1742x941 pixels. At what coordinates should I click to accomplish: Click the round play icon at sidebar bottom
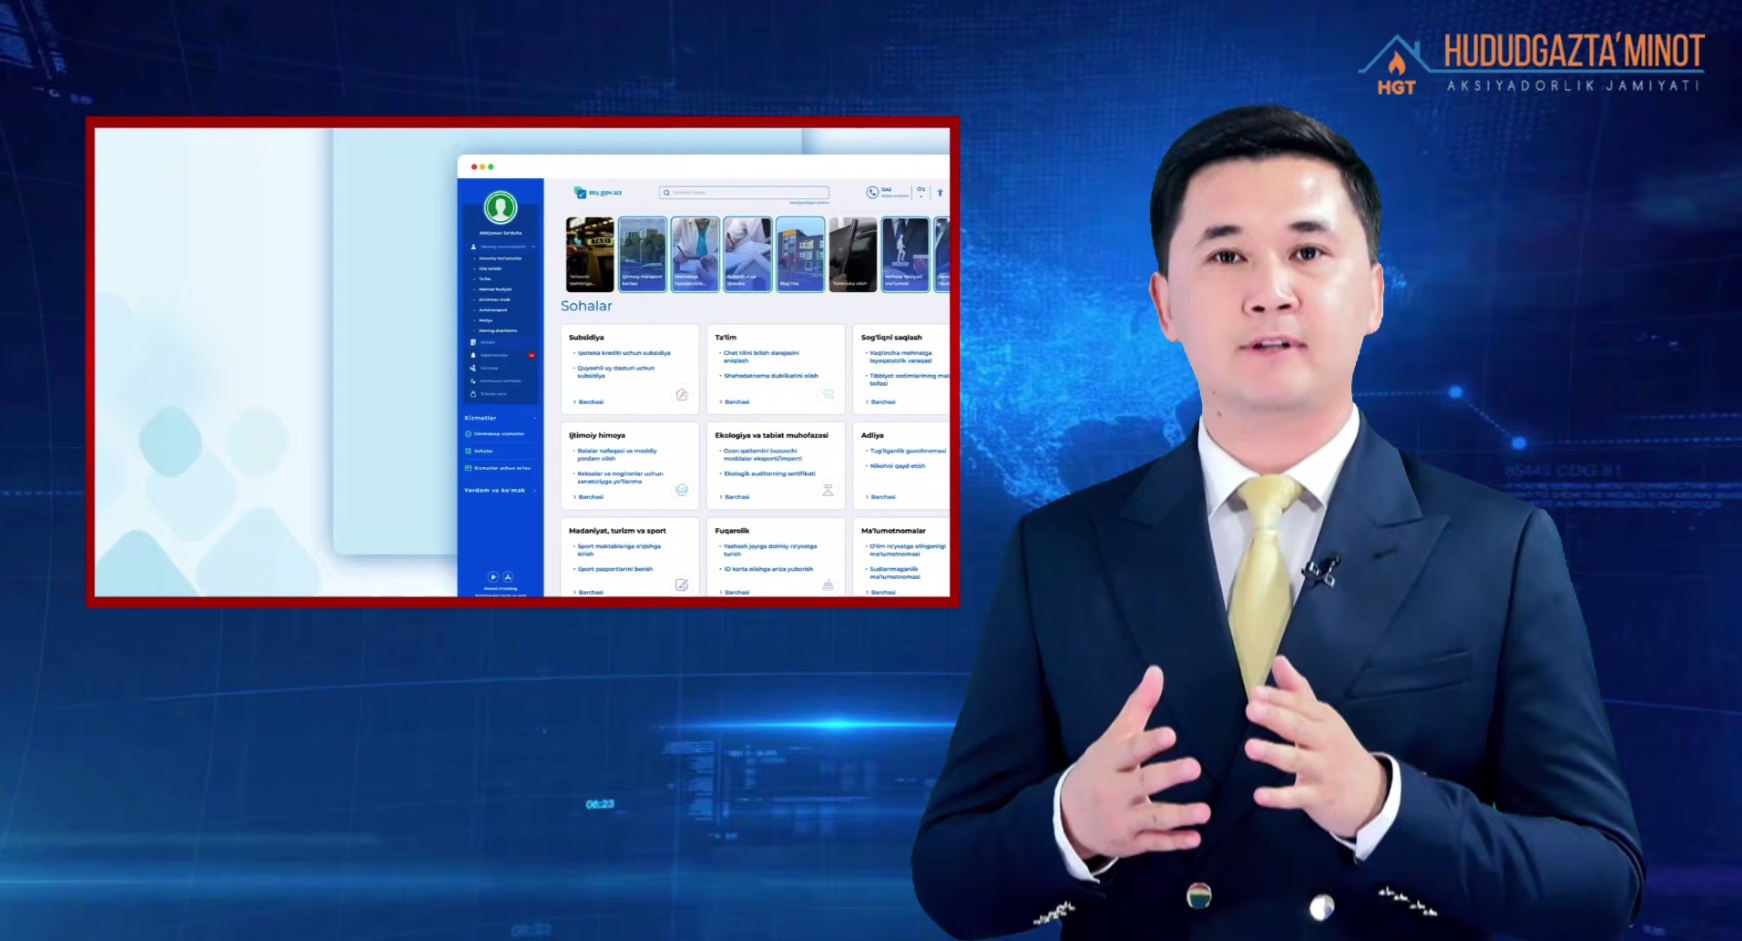coord(492,577)
